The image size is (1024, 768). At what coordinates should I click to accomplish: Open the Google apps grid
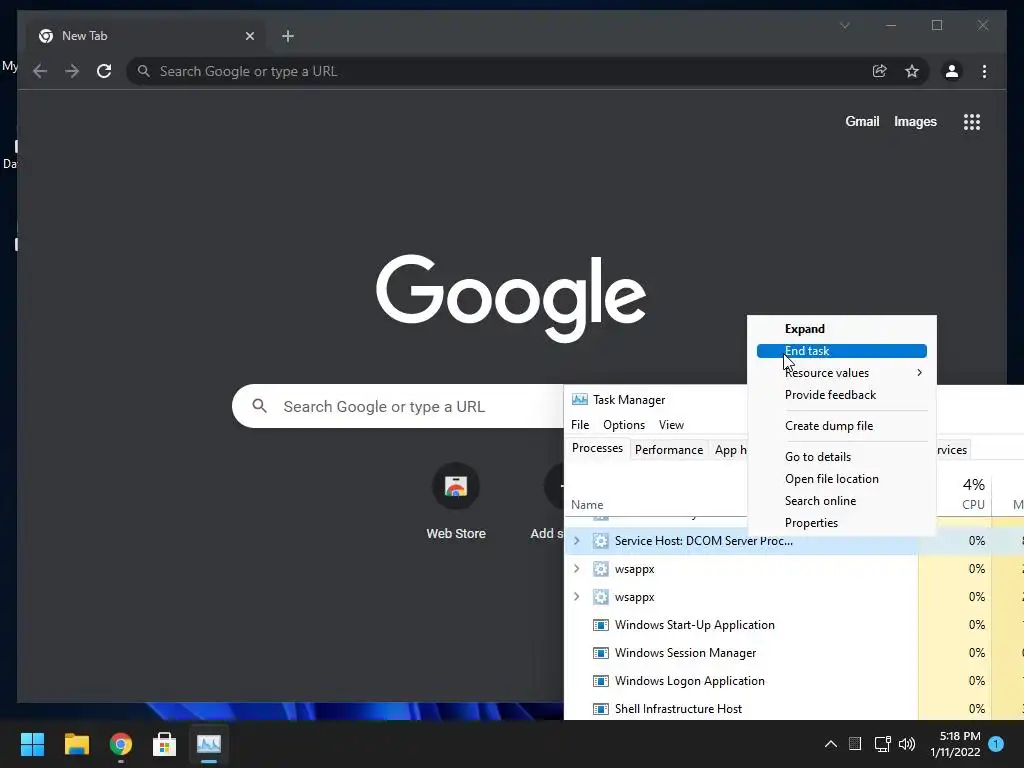click(x=972, y=121)
